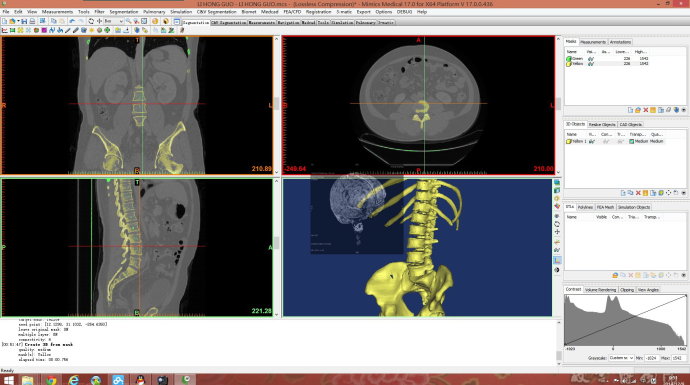Open Windows Start button
This screenshot has height=385, width=690.
click(x=8, y=380)
